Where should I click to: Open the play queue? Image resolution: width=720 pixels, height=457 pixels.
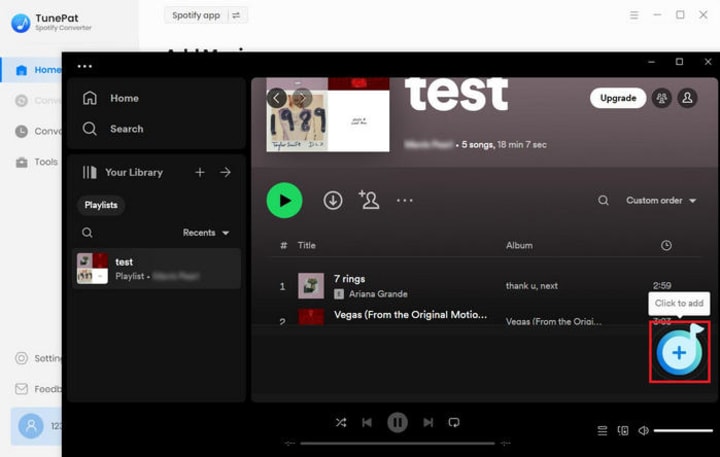(602, 430)
